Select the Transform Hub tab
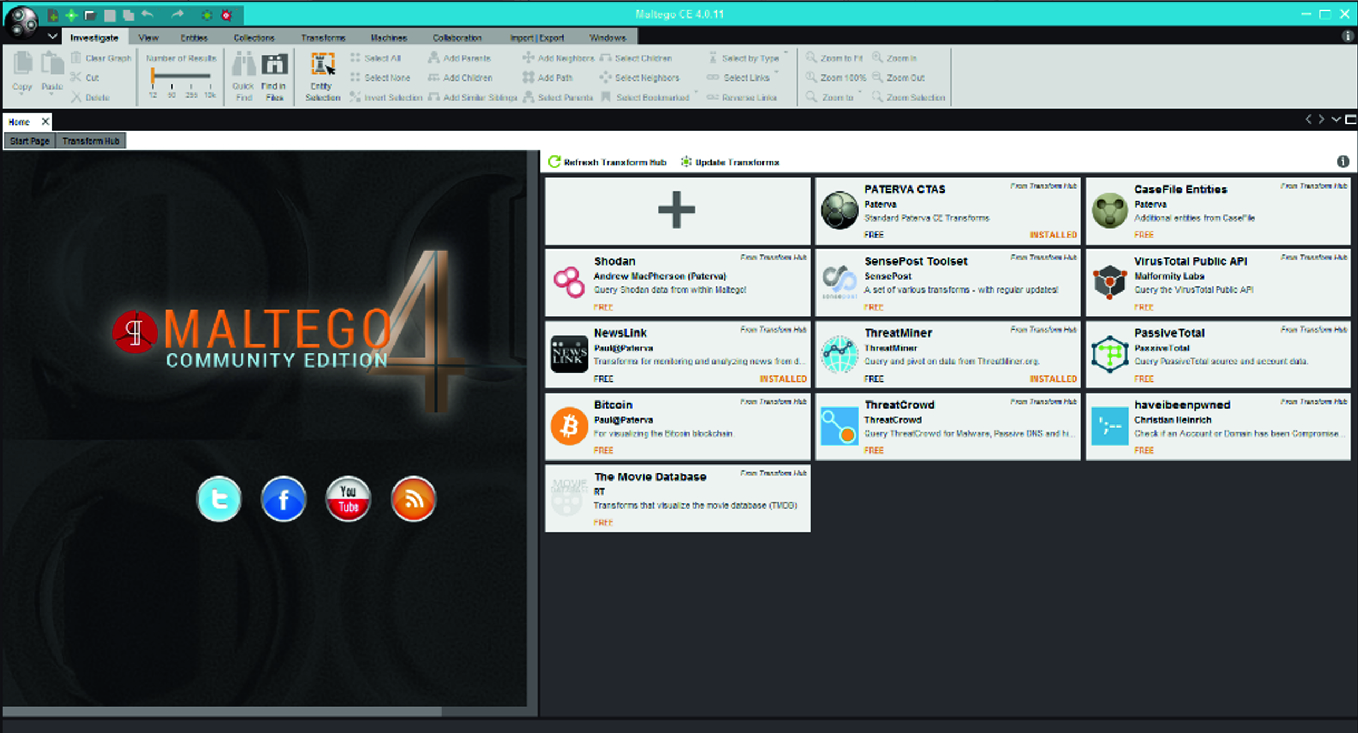Image resolution: width=1358 pixels, height=733 pixels. (x=91, y=141)
